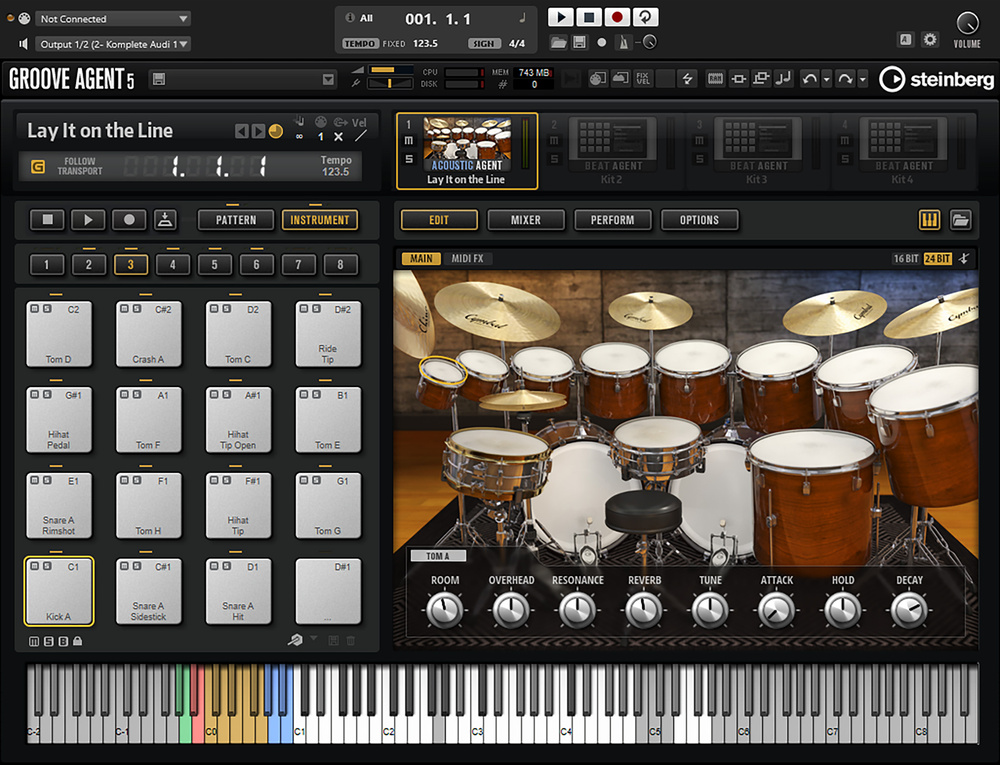Open the preset name dropdown arrow
Screen dimensions: 1000x765
(x=328, y=80)
